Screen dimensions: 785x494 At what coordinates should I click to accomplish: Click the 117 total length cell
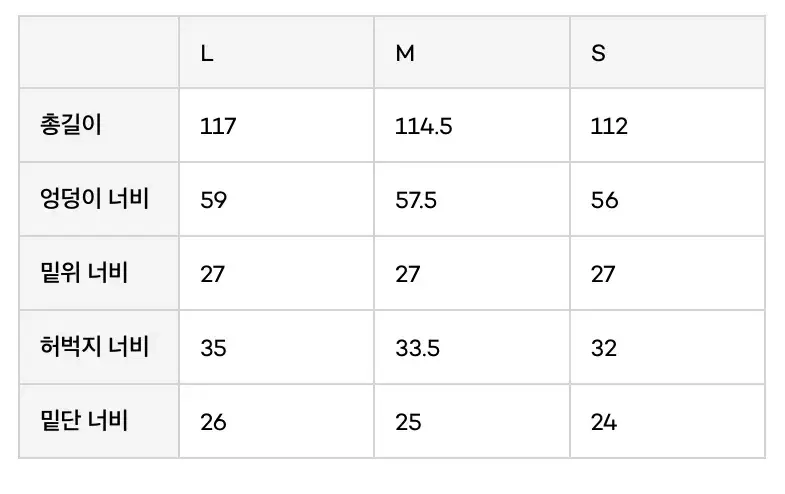point(218,126)
